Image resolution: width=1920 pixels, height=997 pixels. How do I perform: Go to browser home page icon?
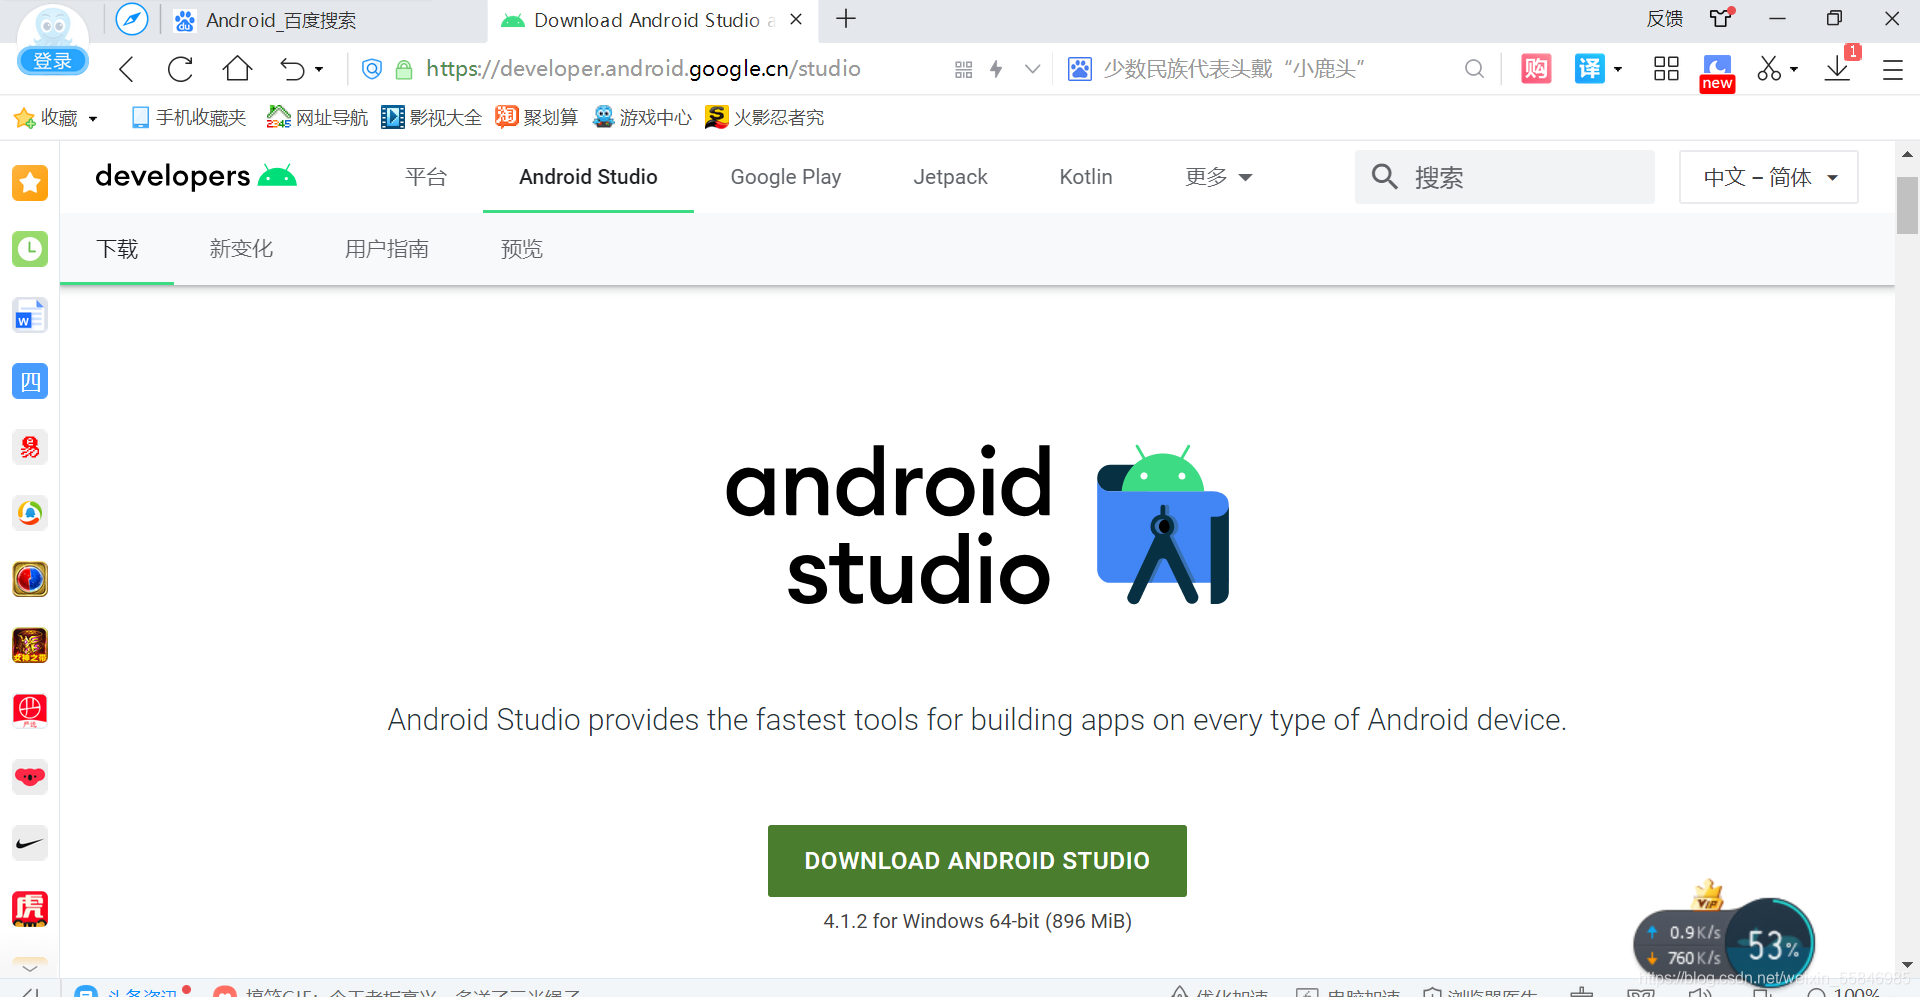click(237, 68)
